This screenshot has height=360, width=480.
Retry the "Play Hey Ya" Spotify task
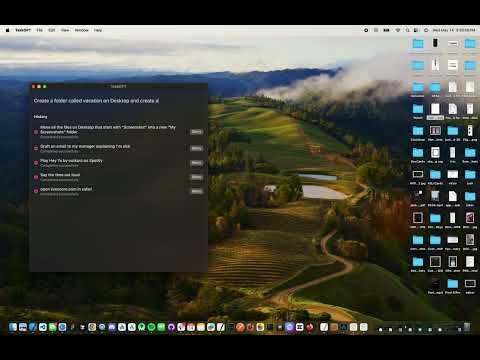click(x=196, y=163)
